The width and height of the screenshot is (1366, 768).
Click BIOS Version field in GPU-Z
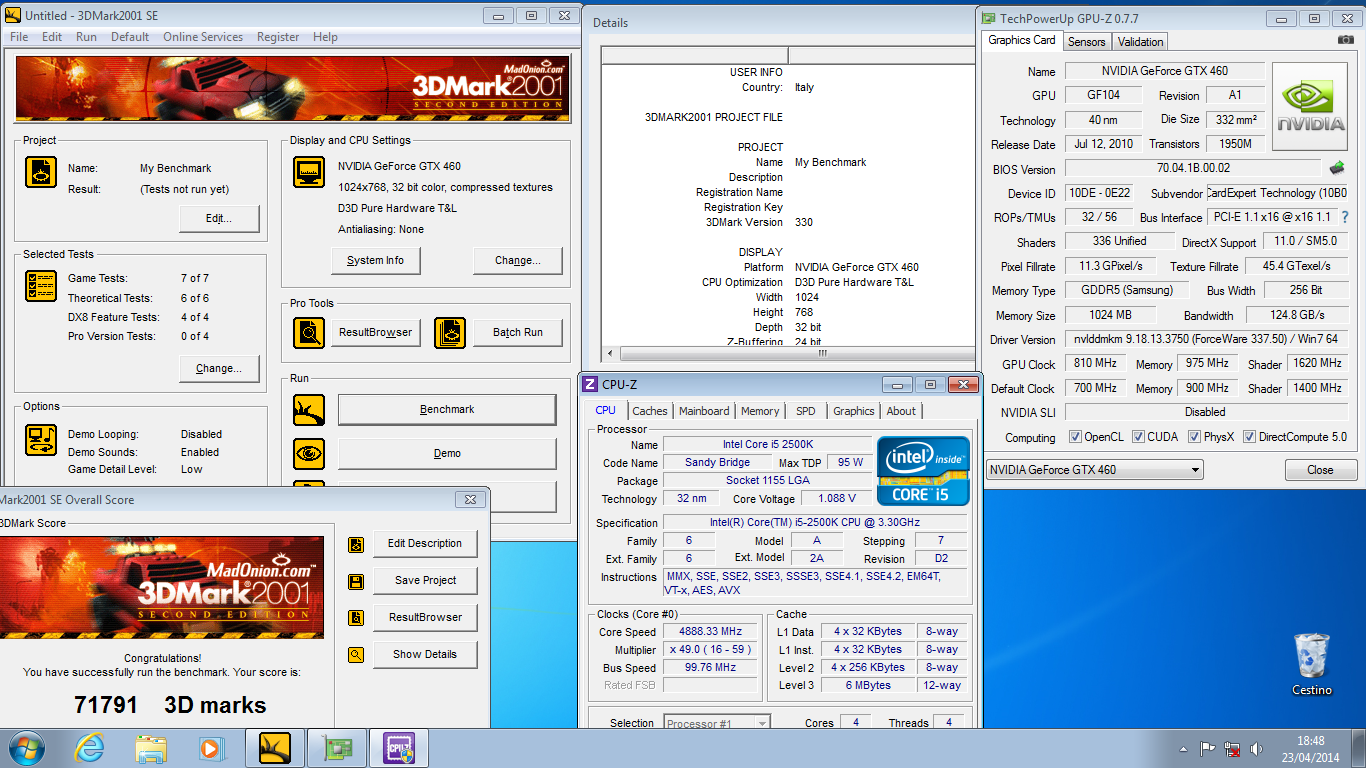[1193, 168]
